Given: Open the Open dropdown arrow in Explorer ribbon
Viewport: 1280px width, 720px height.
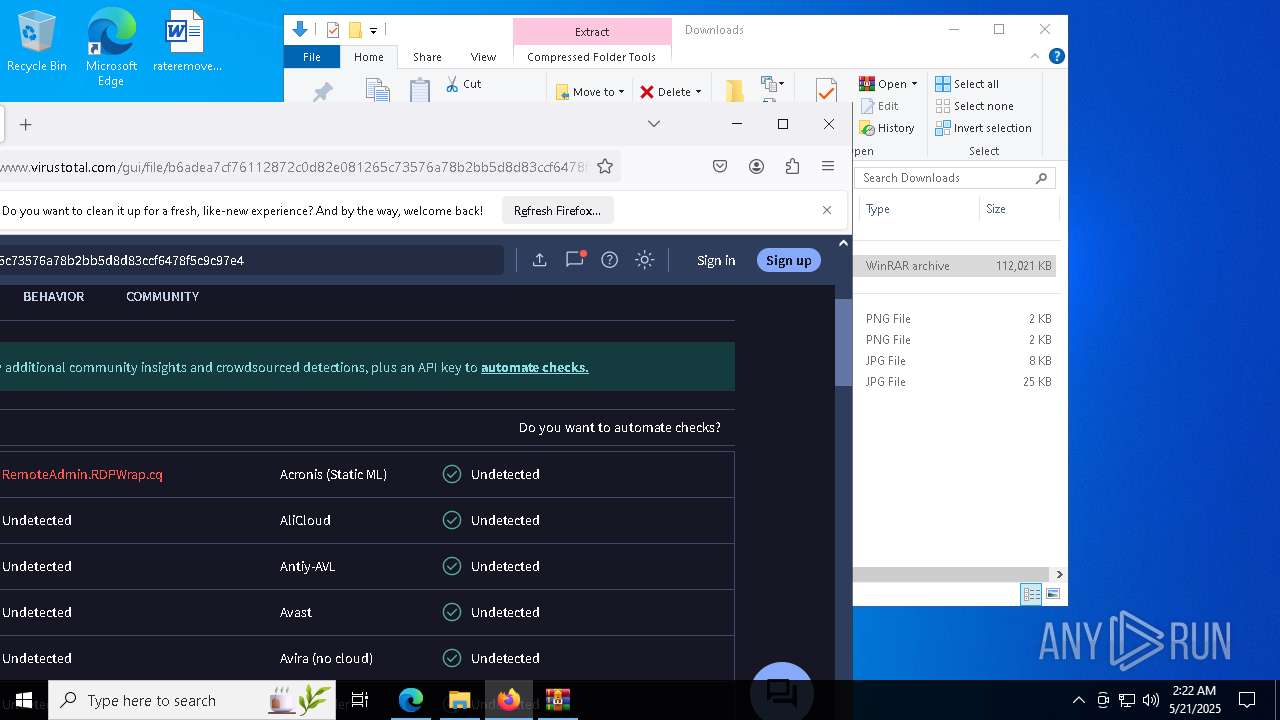Looking at the screenshot, I should (914, 84).
